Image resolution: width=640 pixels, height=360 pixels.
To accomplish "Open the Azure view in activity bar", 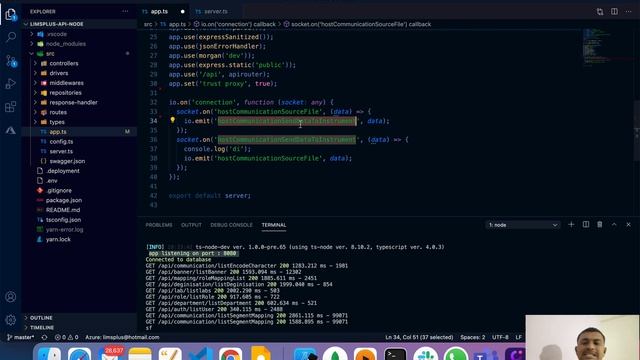I will click(11, 130).
